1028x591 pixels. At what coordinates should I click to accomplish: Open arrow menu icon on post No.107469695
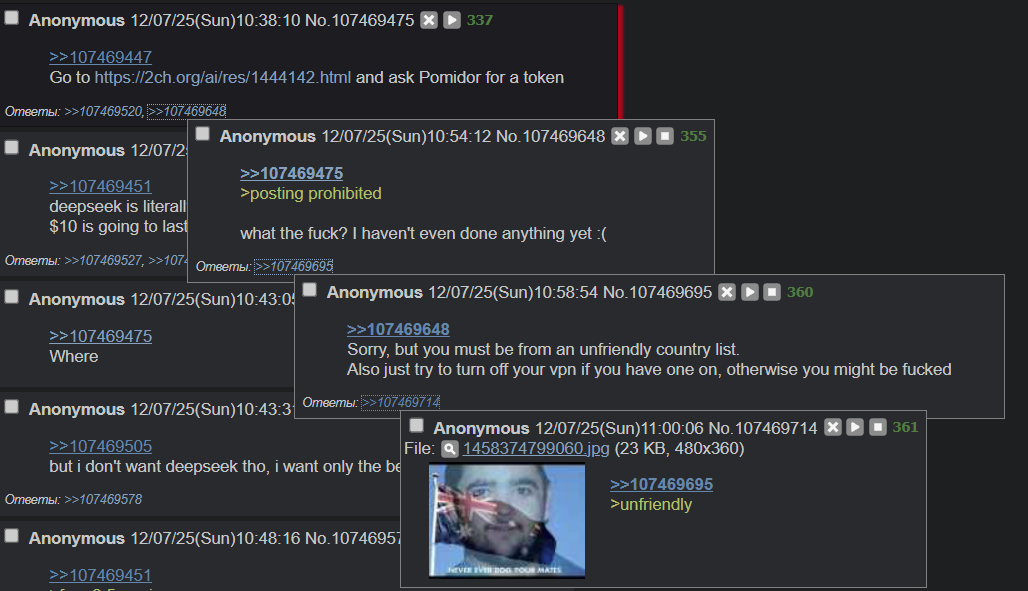tap(749, 292)
